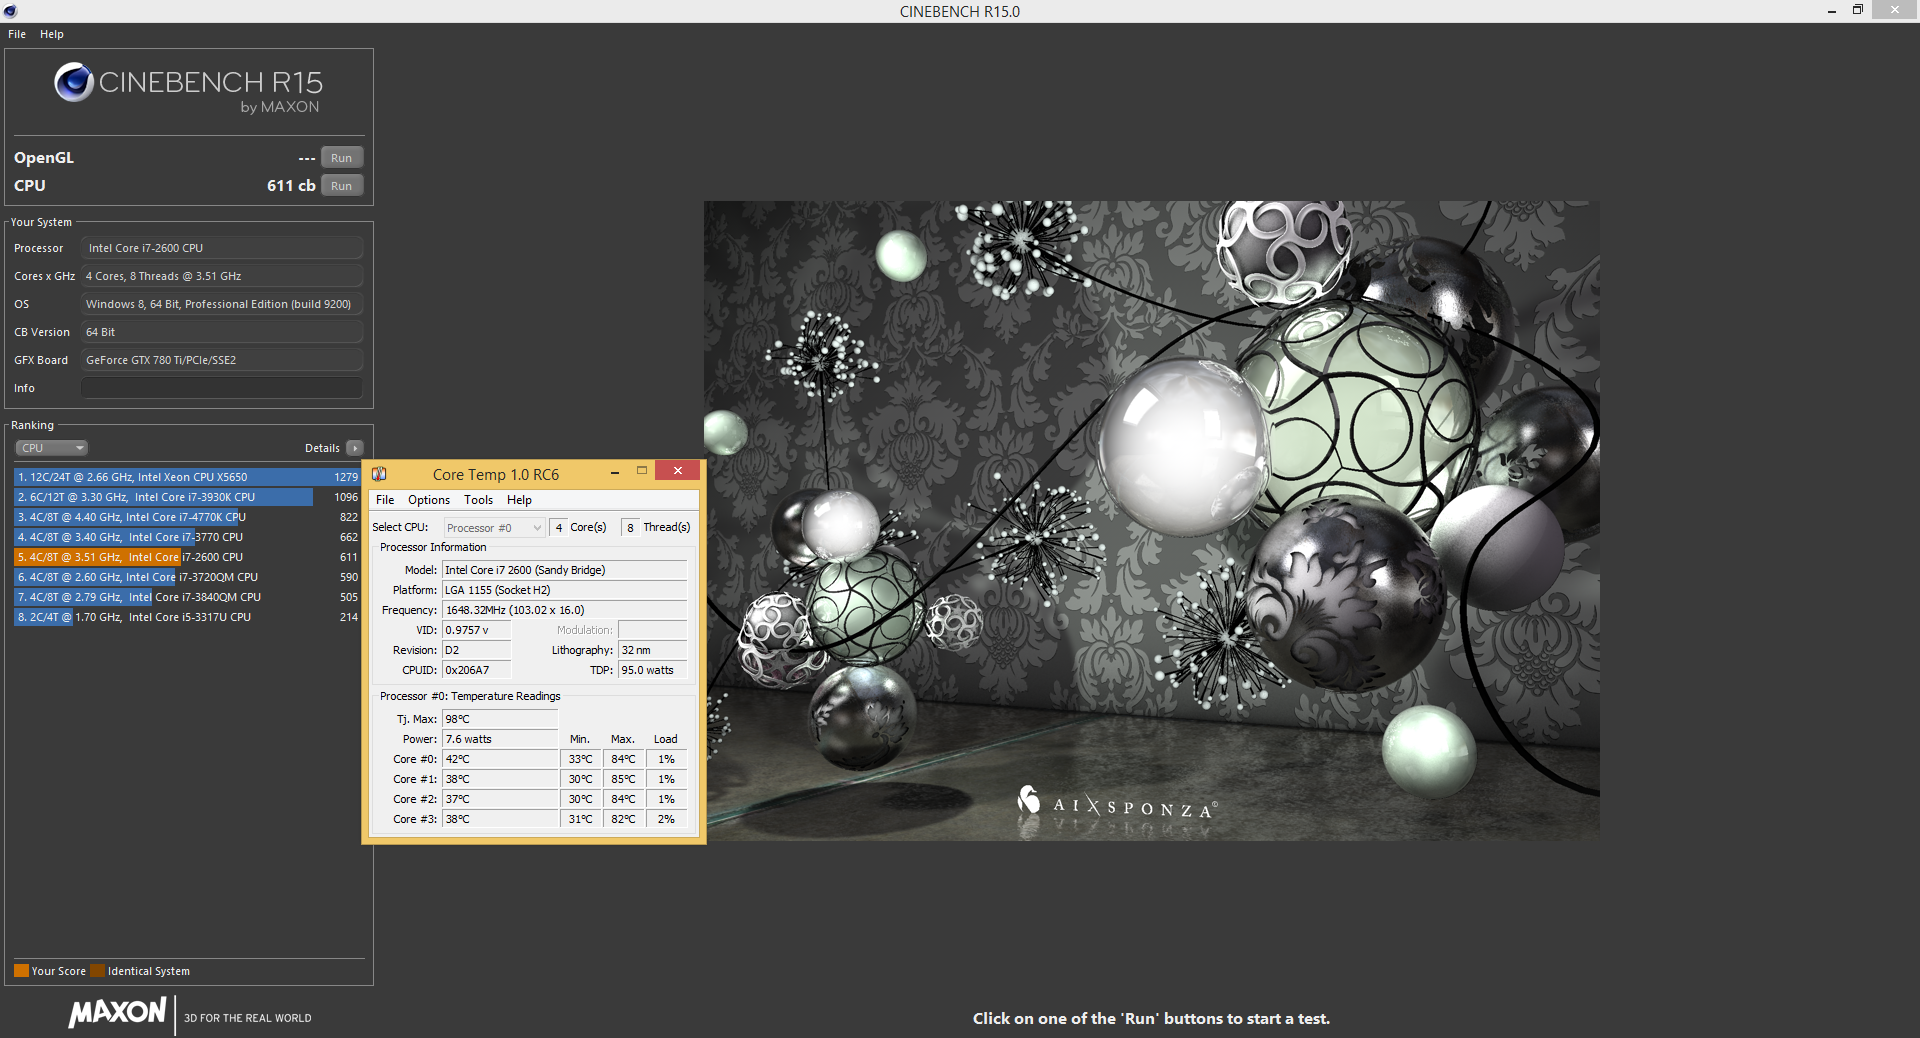The image size is (1920, 1038).
Task: Maximize the Core Temp window
Action: pyautogui.click(x=642, y=472)
